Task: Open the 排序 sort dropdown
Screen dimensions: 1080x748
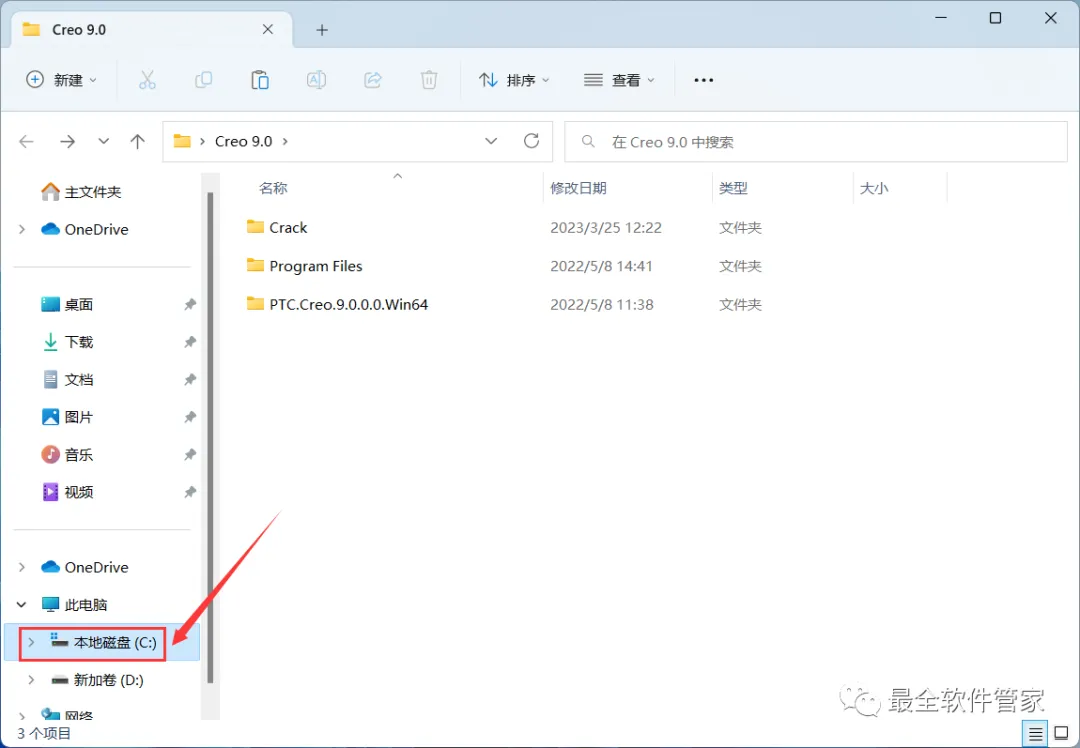Action: click(x=515, y=80)
